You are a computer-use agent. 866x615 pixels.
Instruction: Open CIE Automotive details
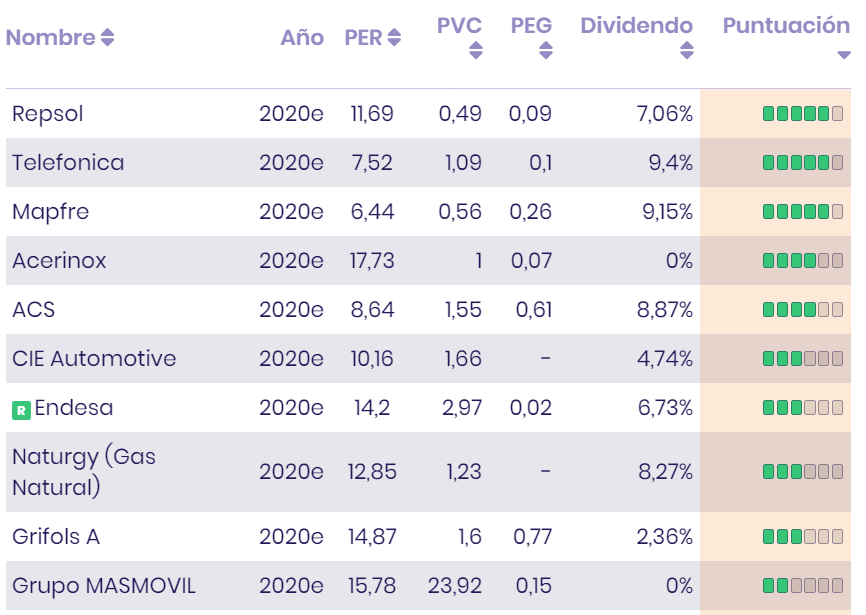(x=94, y=359)
